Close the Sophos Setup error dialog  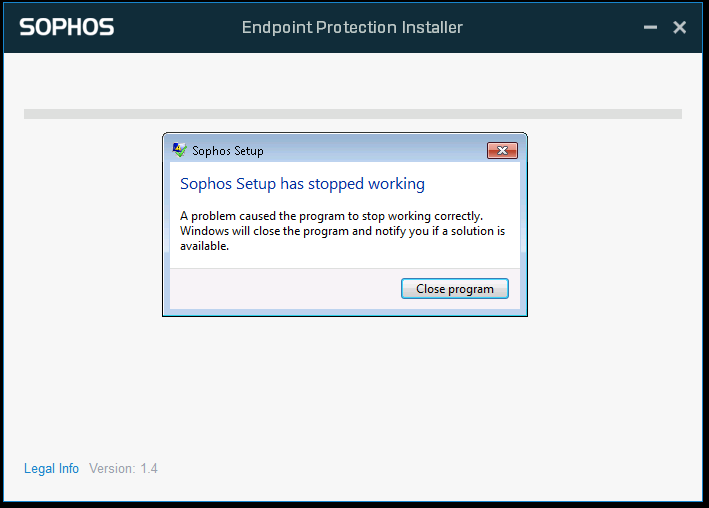(x=502, y=151)
